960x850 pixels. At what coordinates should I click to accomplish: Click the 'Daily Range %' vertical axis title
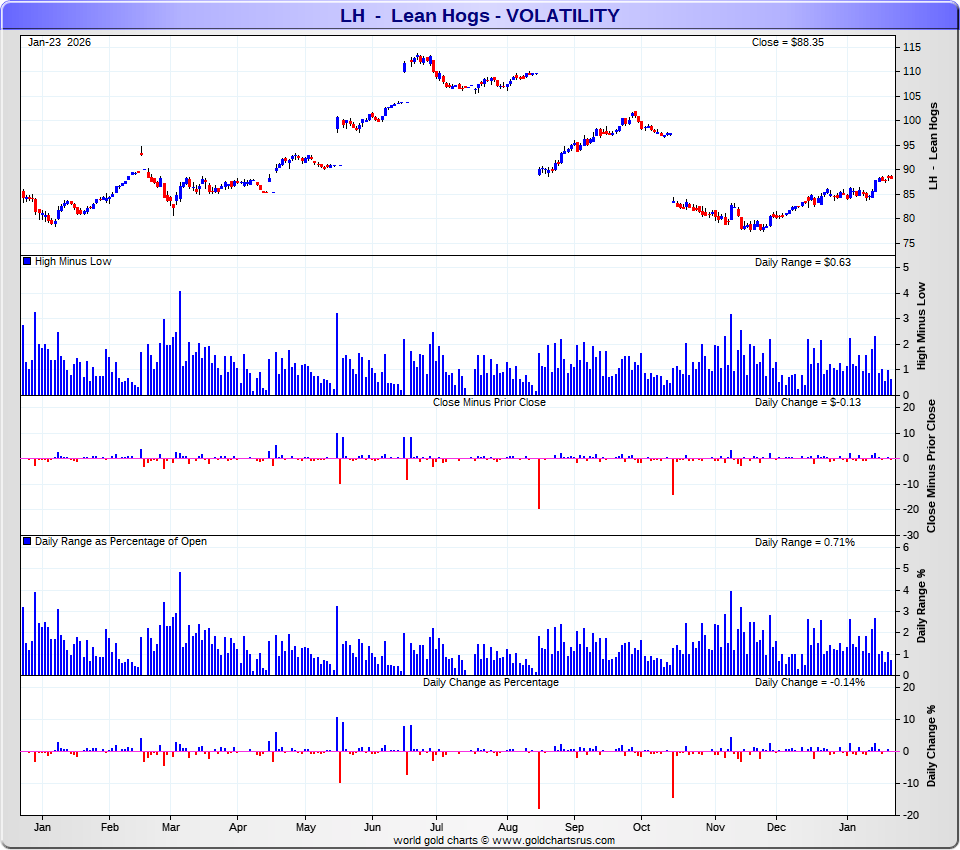(921, 606)
